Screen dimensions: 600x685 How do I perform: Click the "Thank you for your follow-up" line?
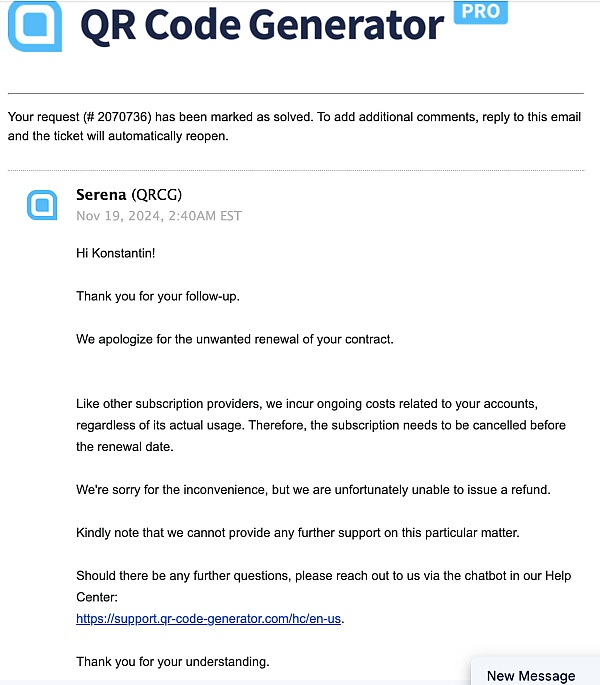click(158, 297)
